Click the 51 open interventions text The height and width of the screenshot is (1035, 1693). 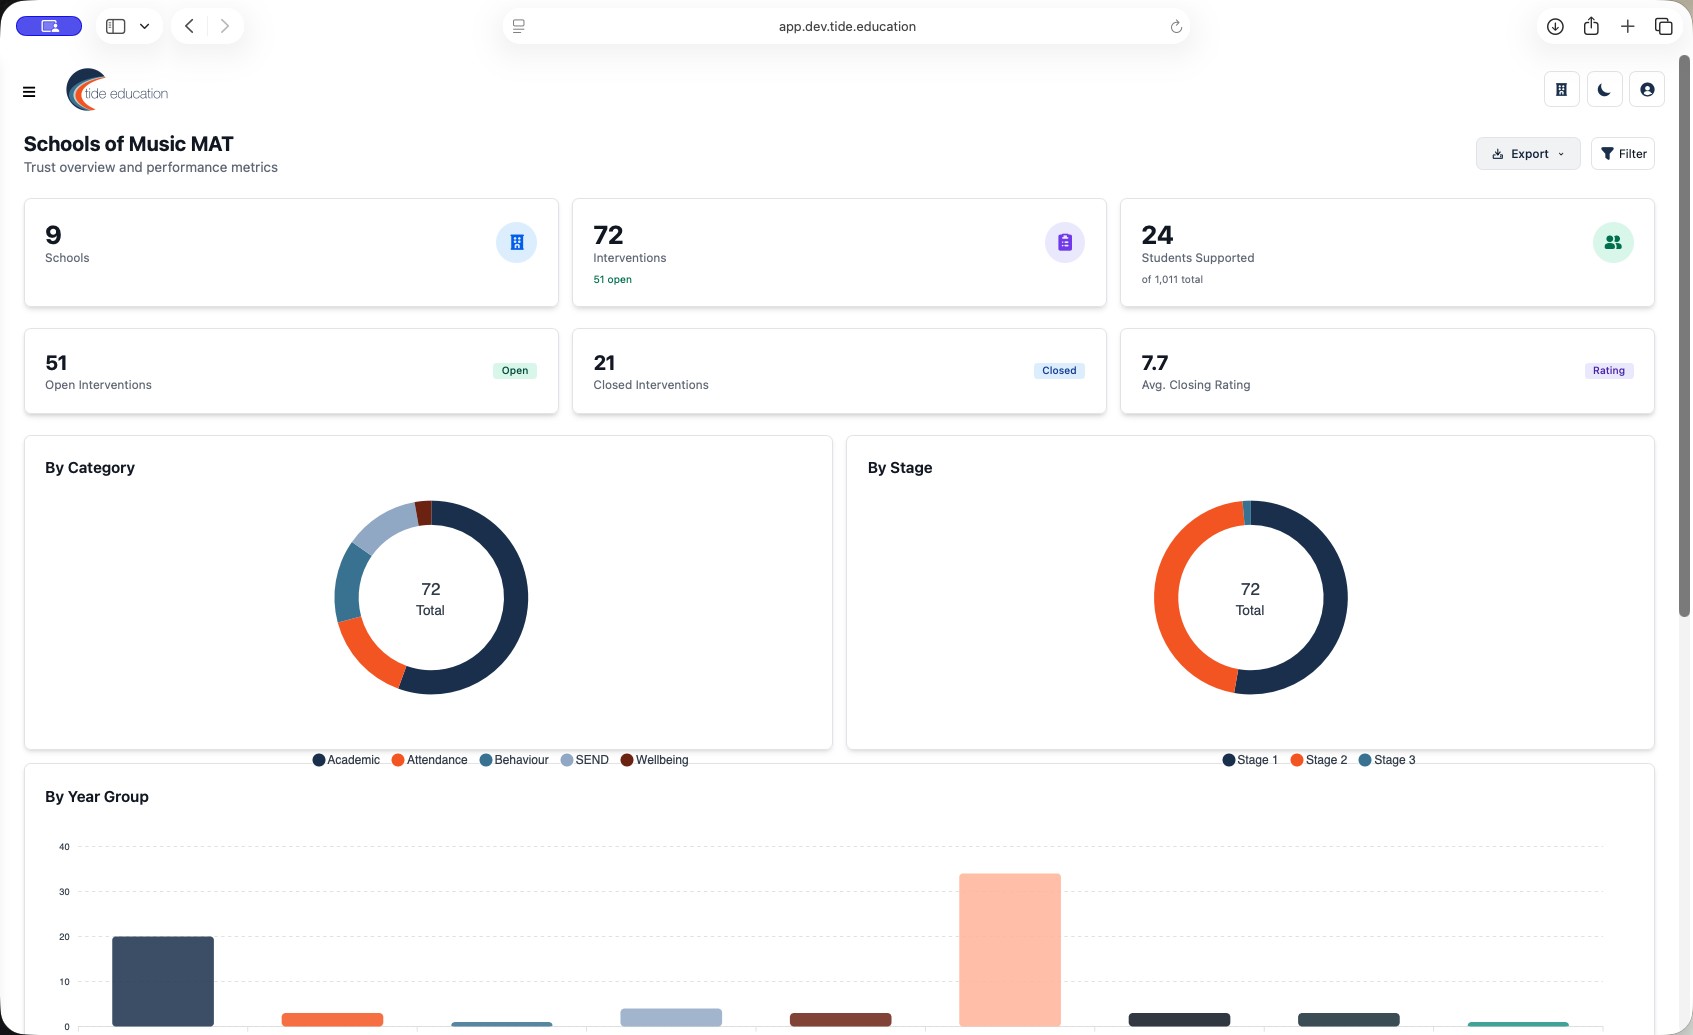[x=612, y=280]
